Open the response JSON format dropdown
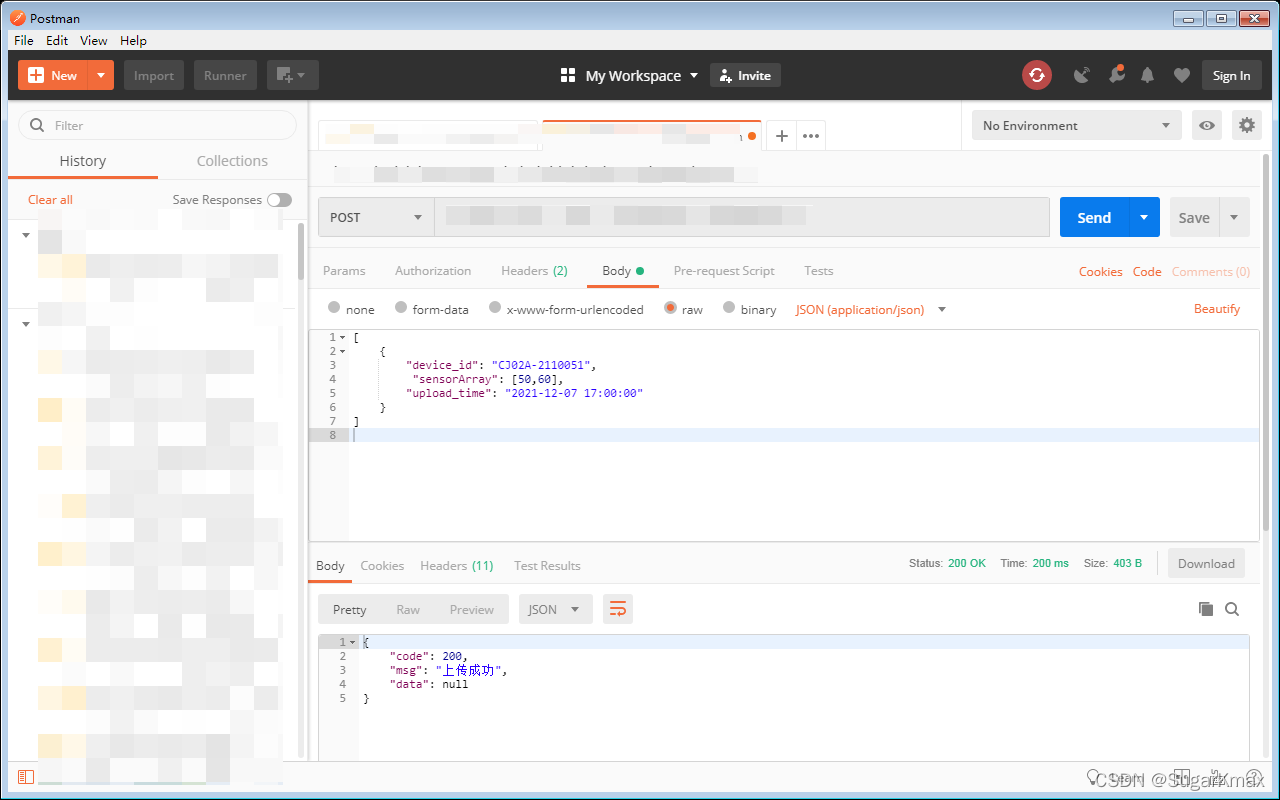The width and height of the screenshot is (1280, 800). click(555, 609)
